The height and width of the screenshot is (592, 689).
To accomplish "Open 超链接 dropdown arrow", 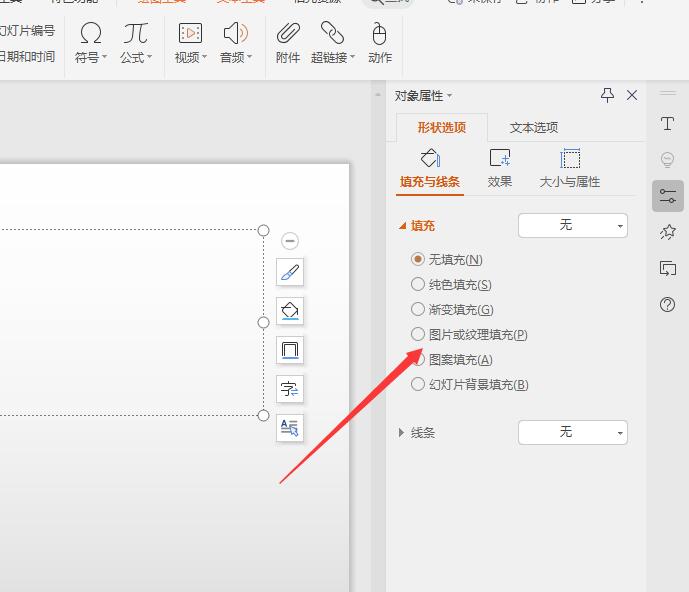I will coord(352,57).
